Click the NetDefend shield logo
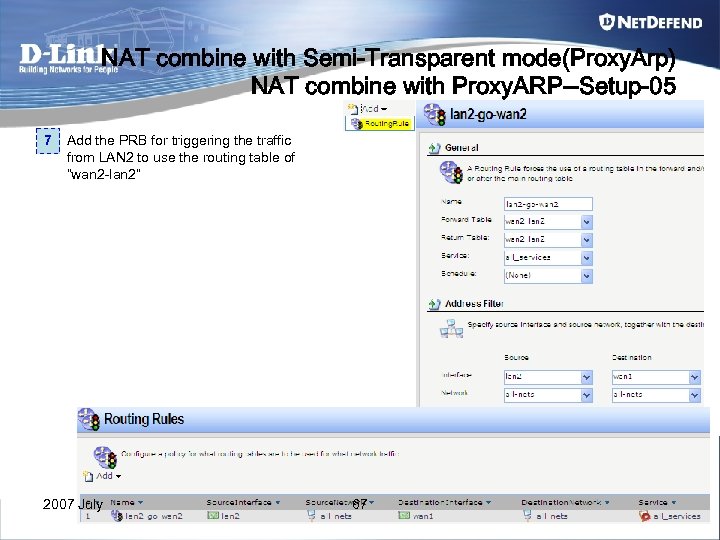Screen dimensions: 720x540 coord(607,22)
